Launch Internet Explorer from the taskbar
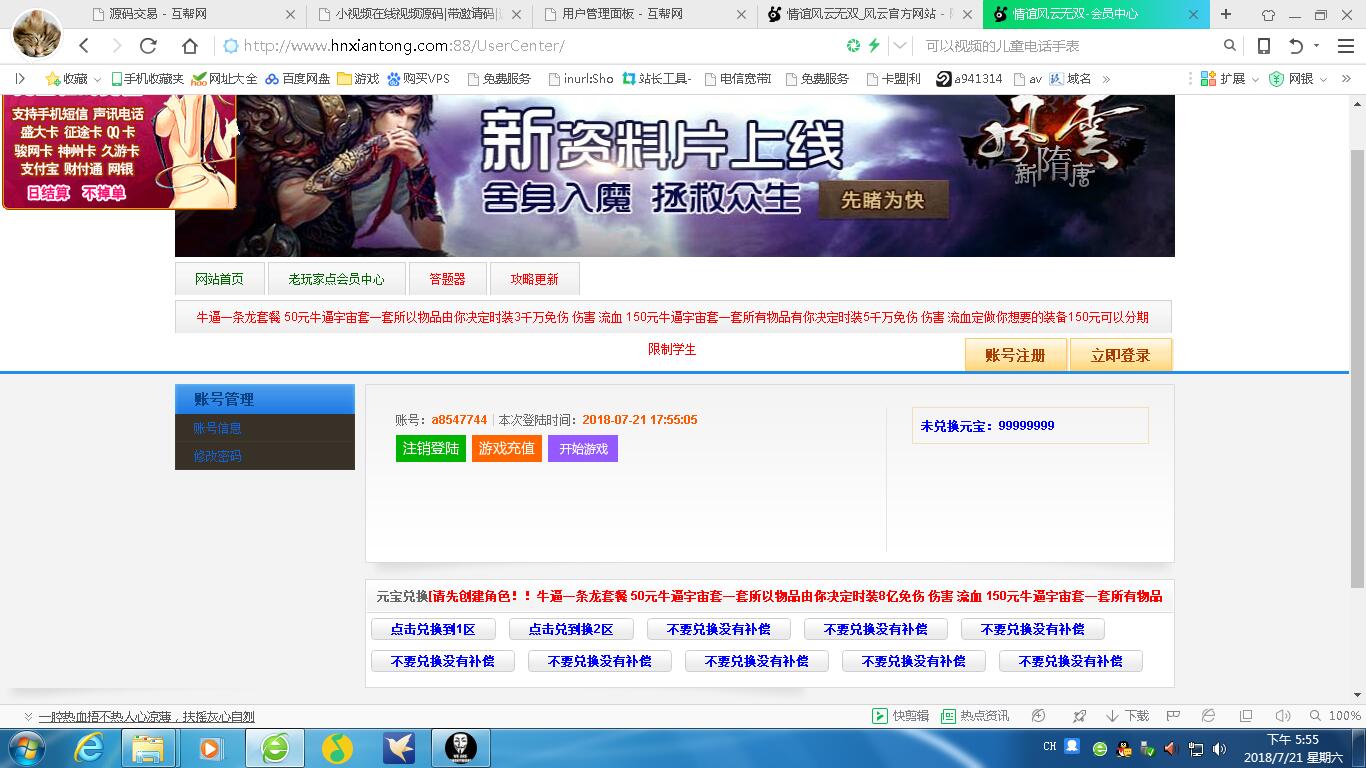 coord(89,748)
